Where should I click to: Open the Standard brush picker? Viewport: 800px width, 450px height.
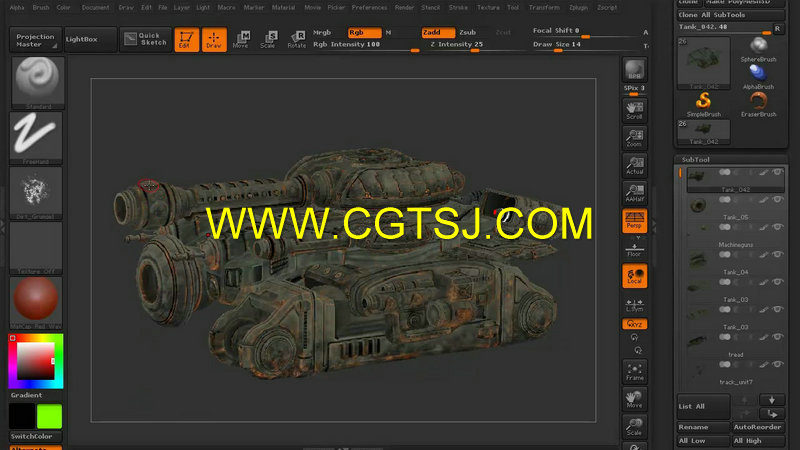37,82
